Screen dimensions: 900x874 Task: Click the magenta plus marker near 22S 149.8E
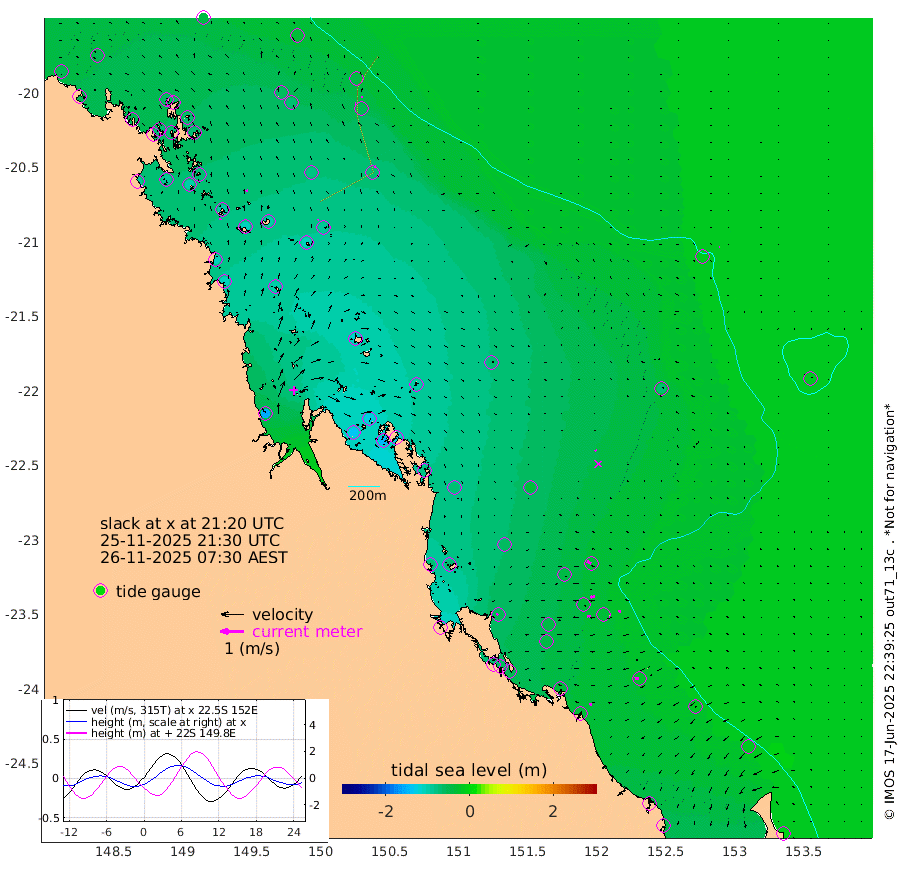(x=294, y=390)
